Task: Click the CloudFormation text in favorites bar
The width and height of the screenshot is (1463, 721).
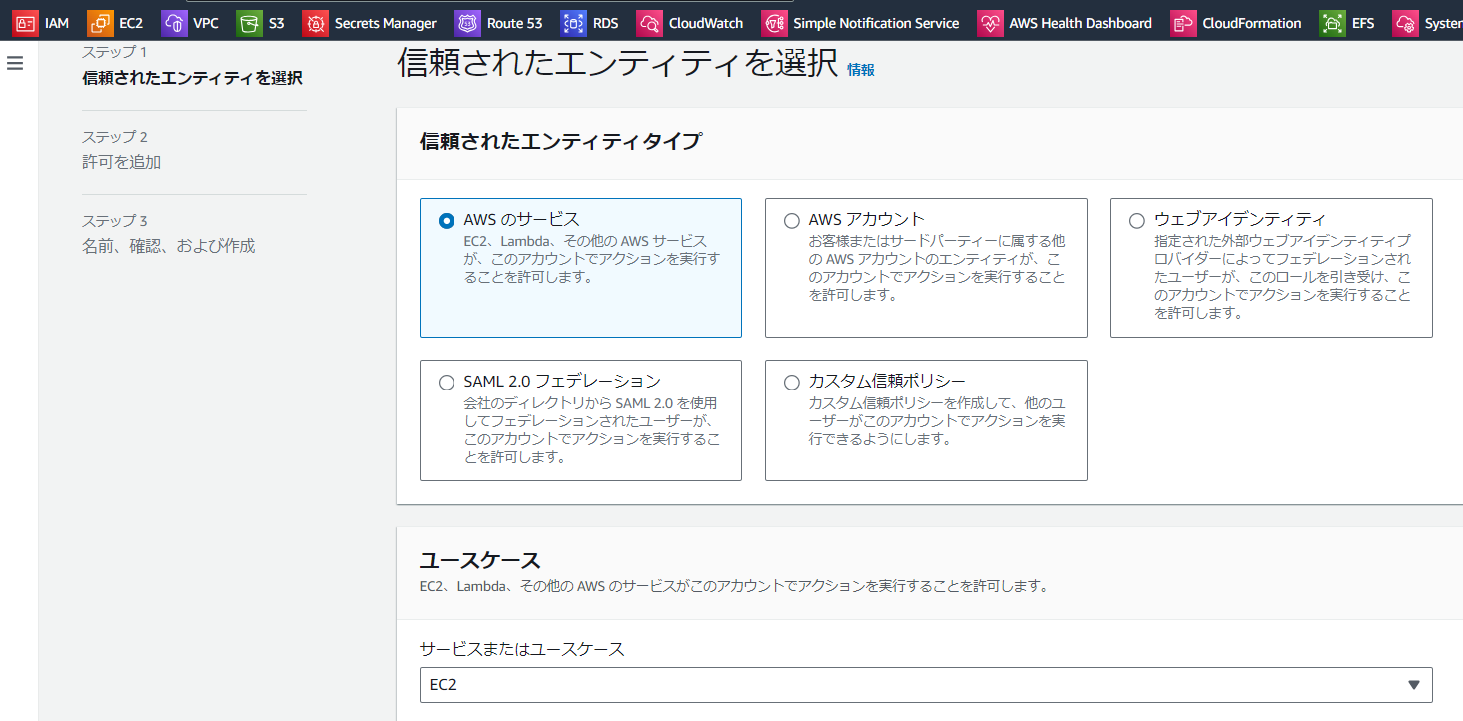Action: click(1252, 23)
